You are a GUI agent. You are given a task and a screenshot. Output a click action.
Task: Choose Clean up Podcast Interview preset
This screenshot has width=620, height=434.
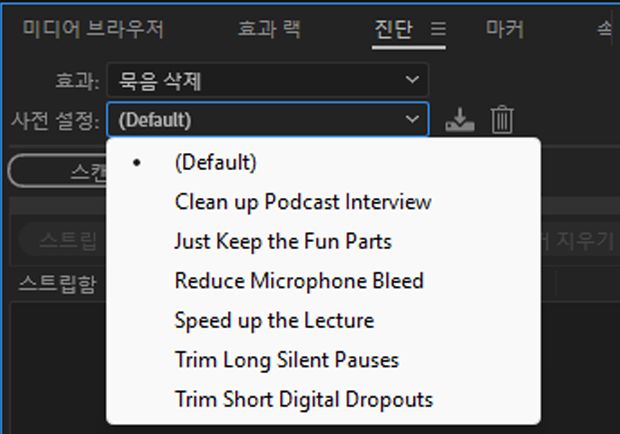(323, 202)
